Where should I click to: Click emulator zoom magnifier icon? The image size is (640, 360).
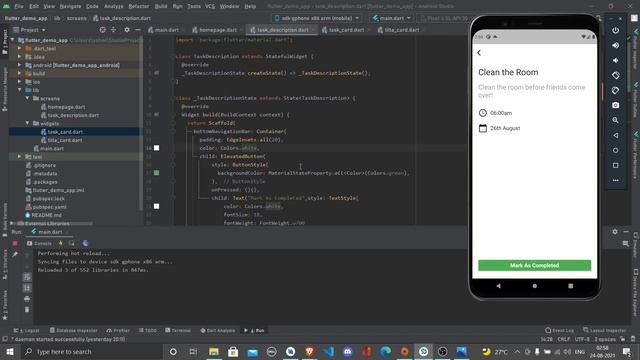pyautogui.click(x=616, y=120)
